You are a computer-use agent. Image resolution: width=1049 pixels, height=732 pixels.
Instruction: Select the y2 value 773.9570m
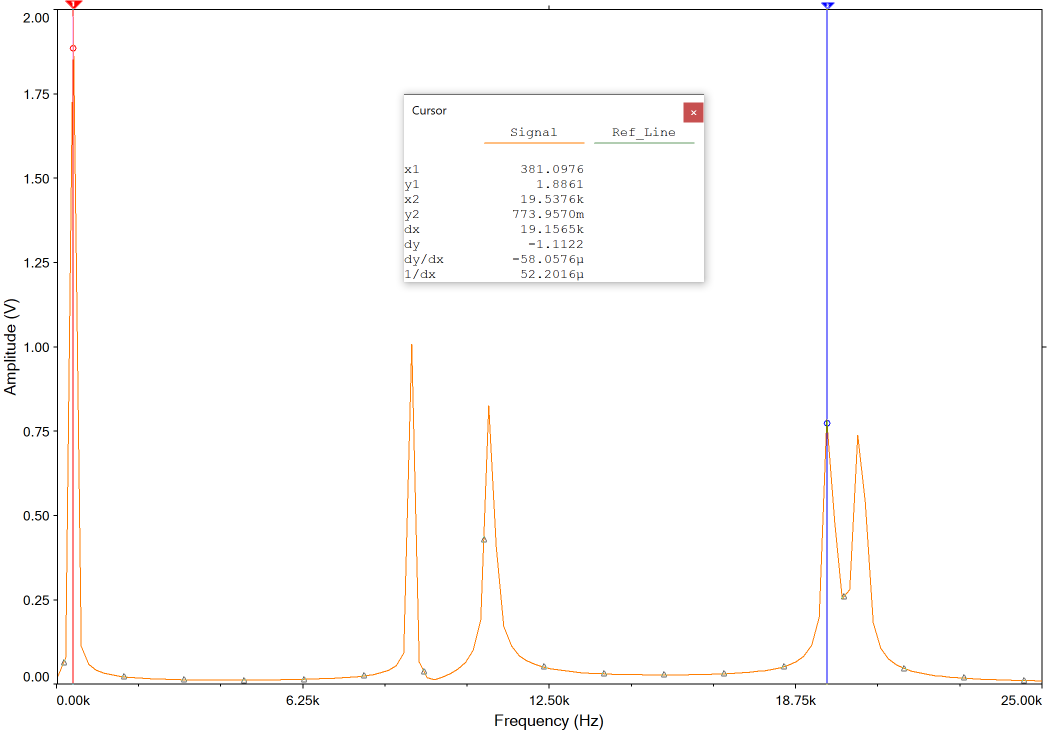click(547, 214)
